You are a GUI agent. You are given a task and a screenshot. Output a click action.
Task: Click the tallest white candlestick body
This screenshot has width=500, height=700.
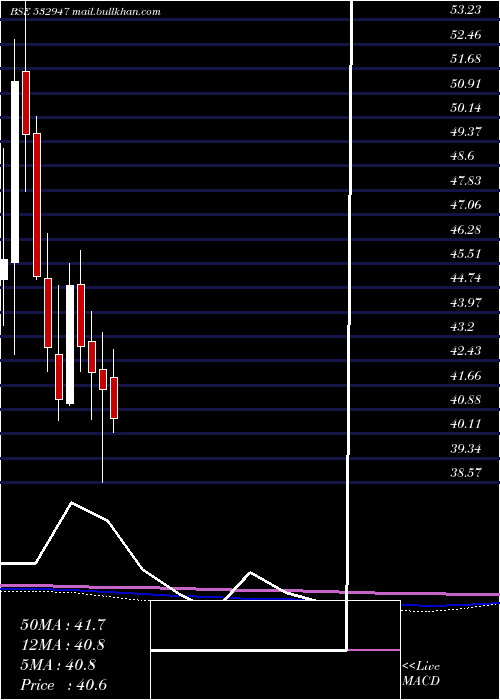point(15,172)
